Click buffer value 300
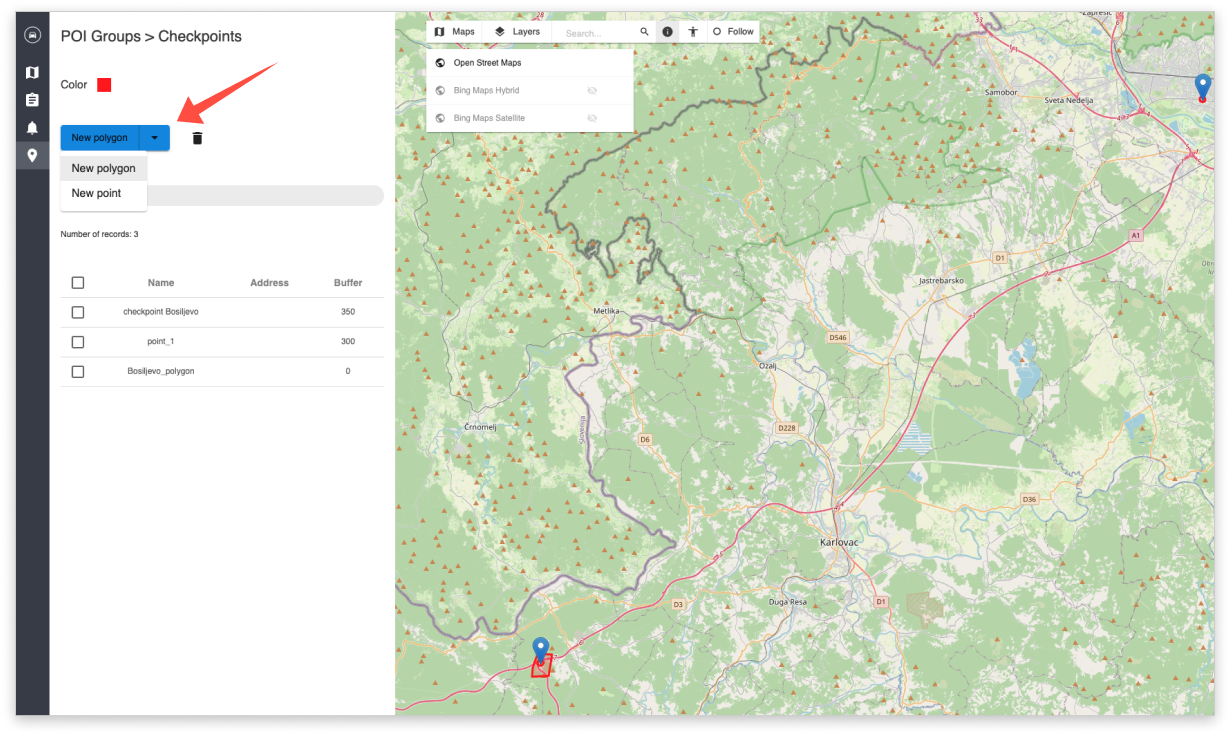The image size is (1230, 736). point(348,342)
